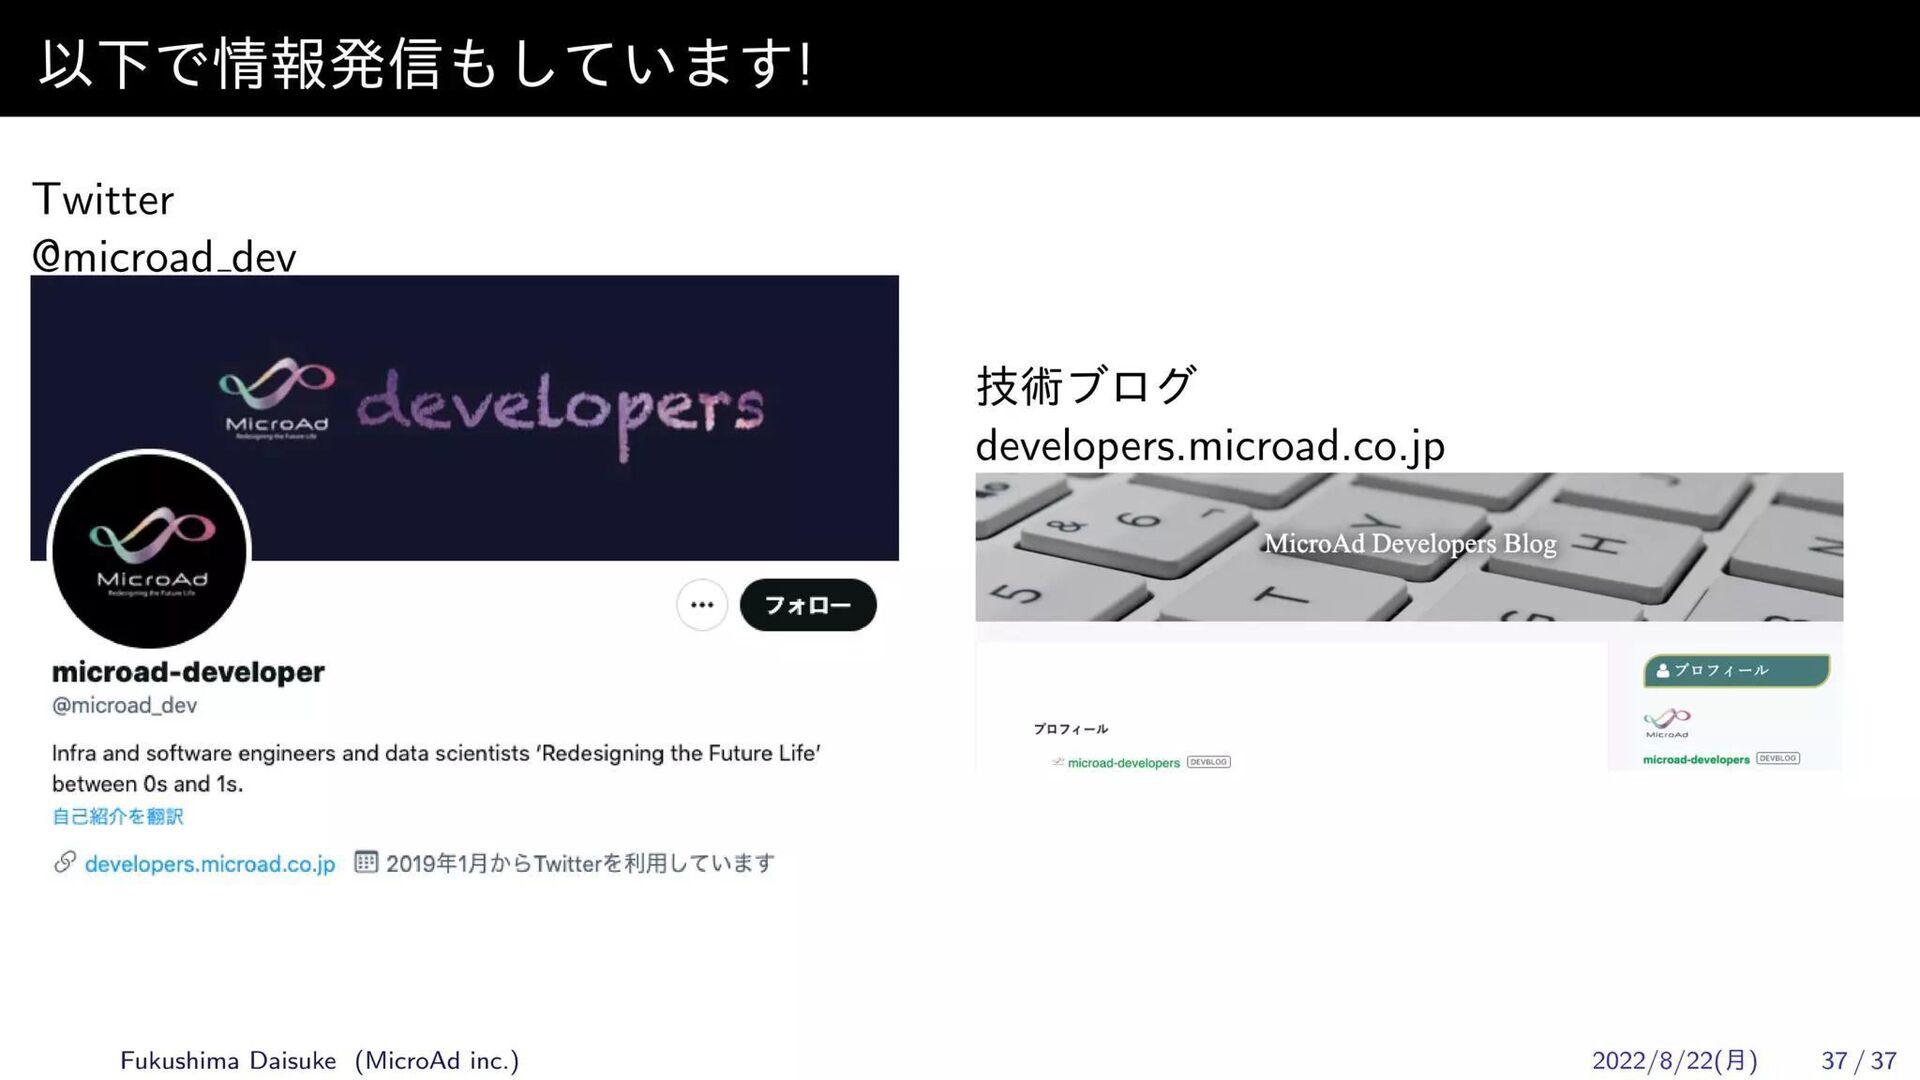Click the DEVBLOG badge in sidebar

(x=1778, y=759)
